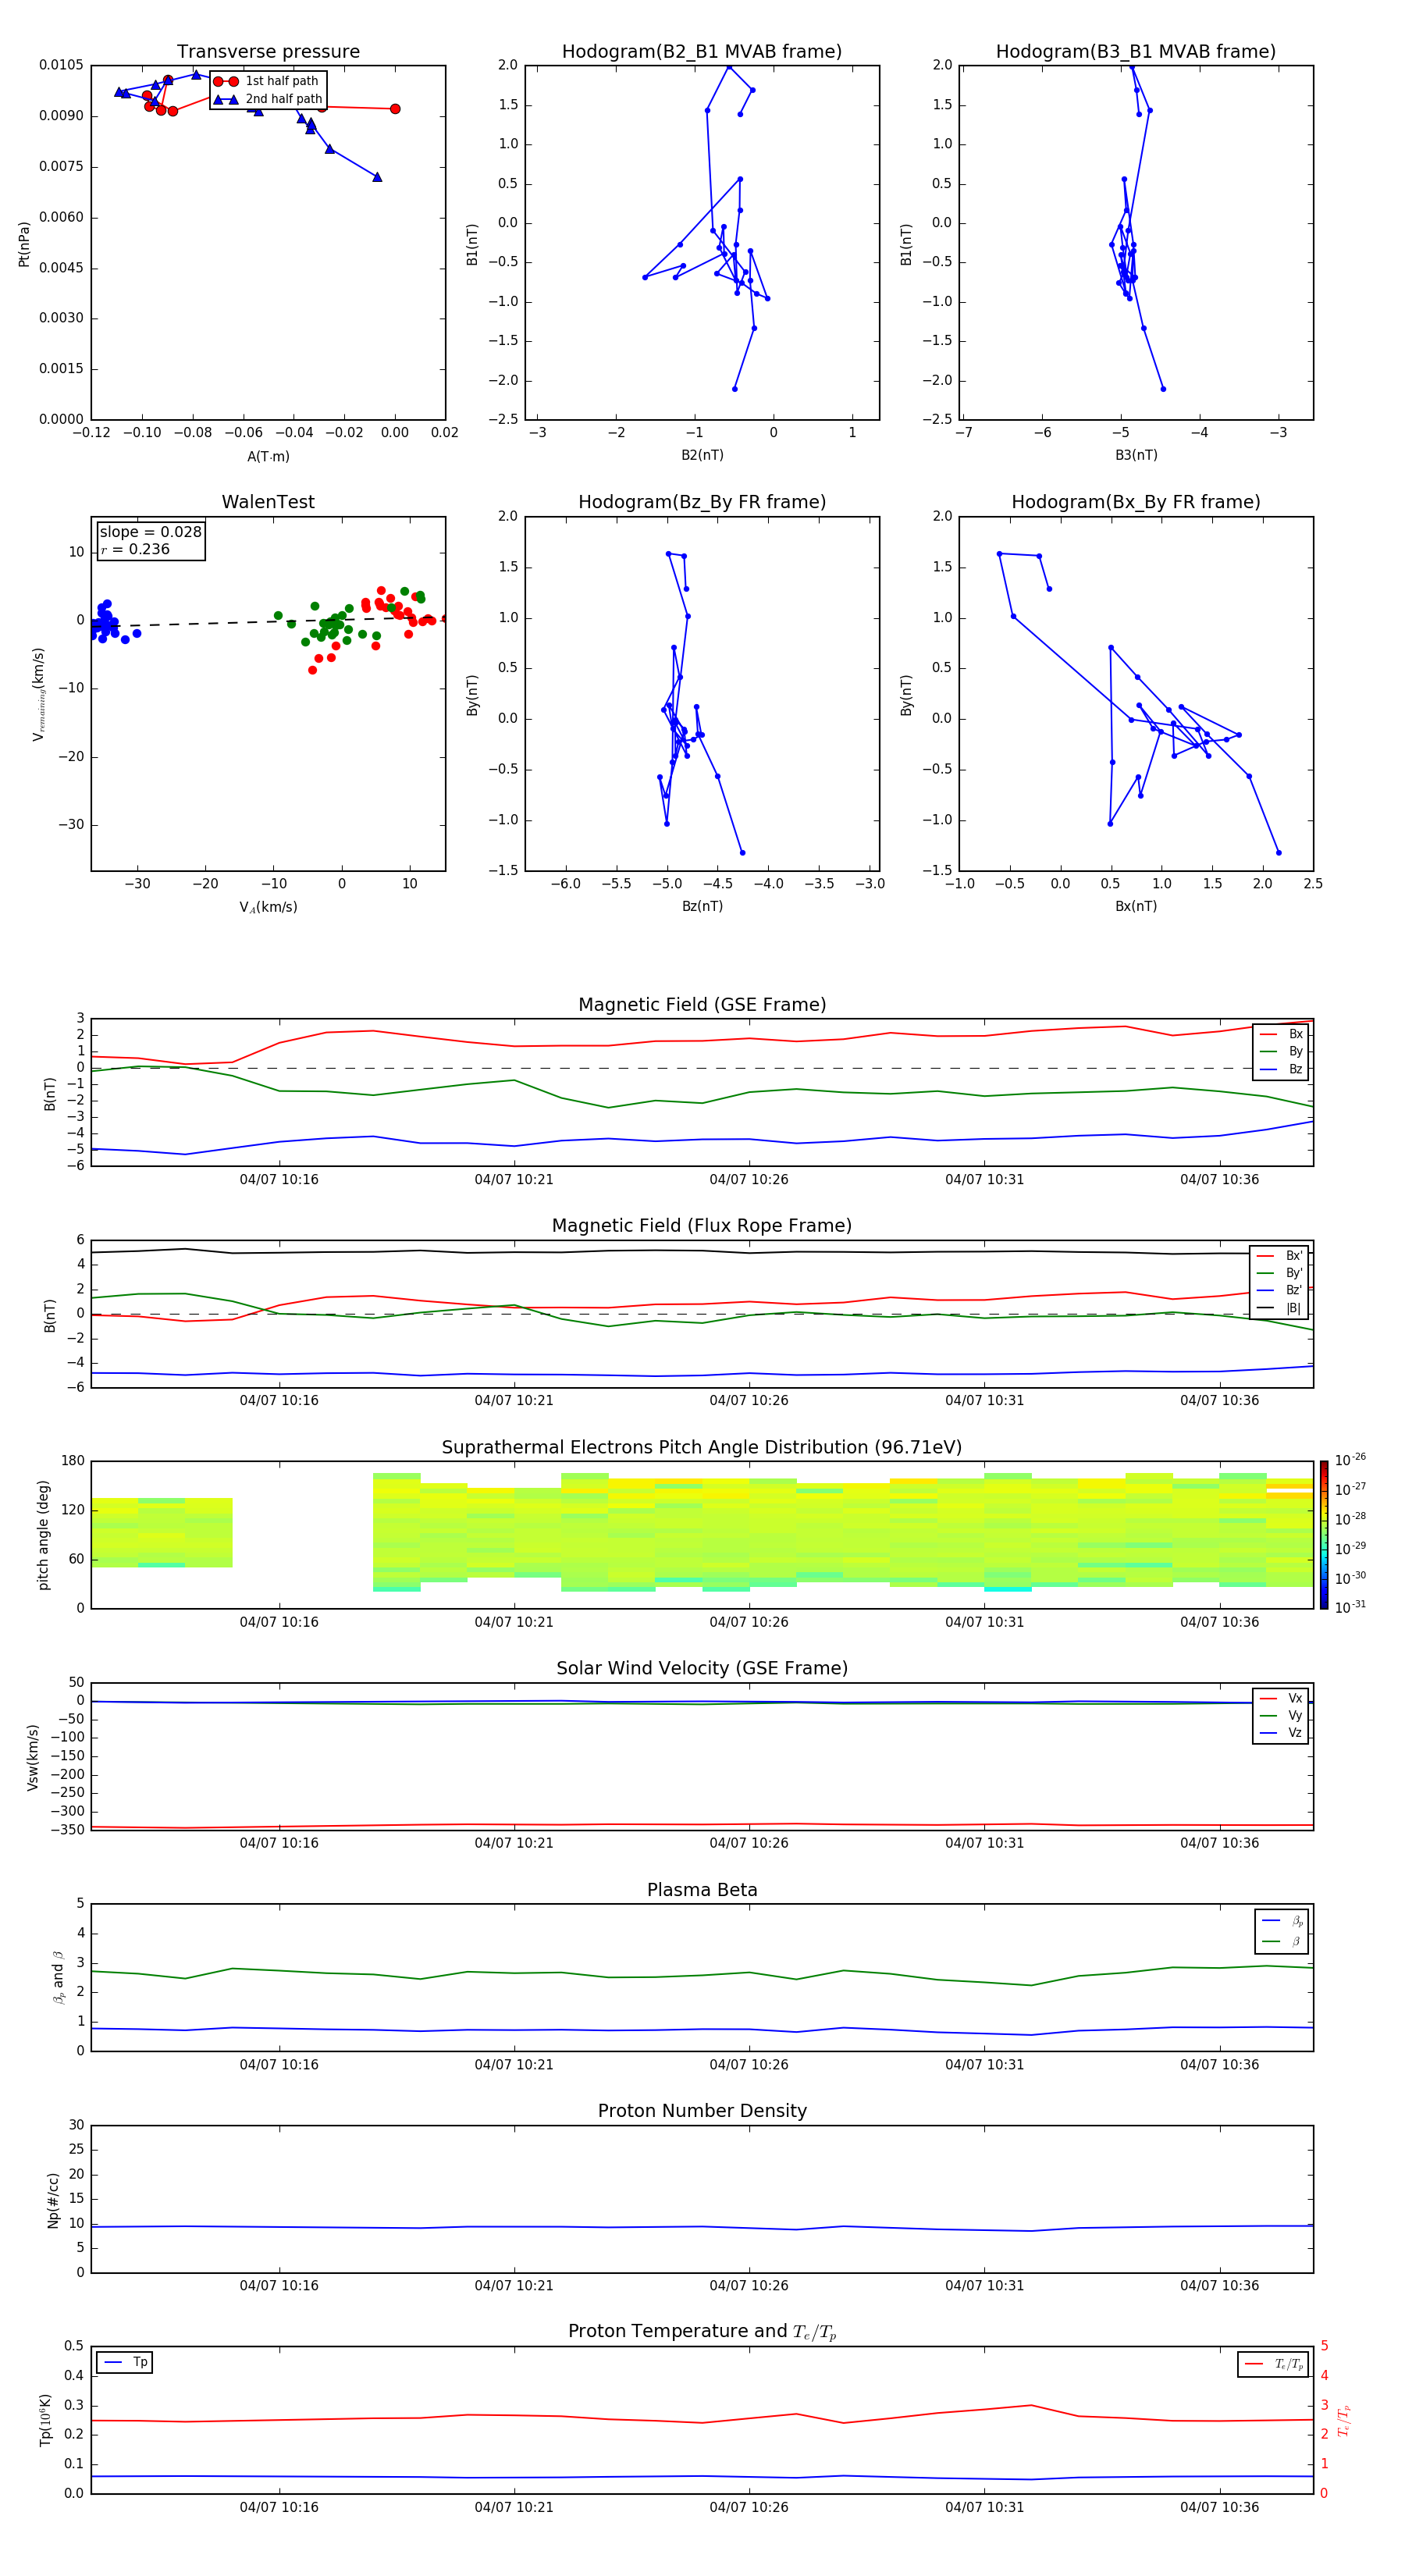Click the "Solar Wind Velocity (GSE Frame)" title
This screenshot has height=2576, width=1405.
pos(702,1668)
